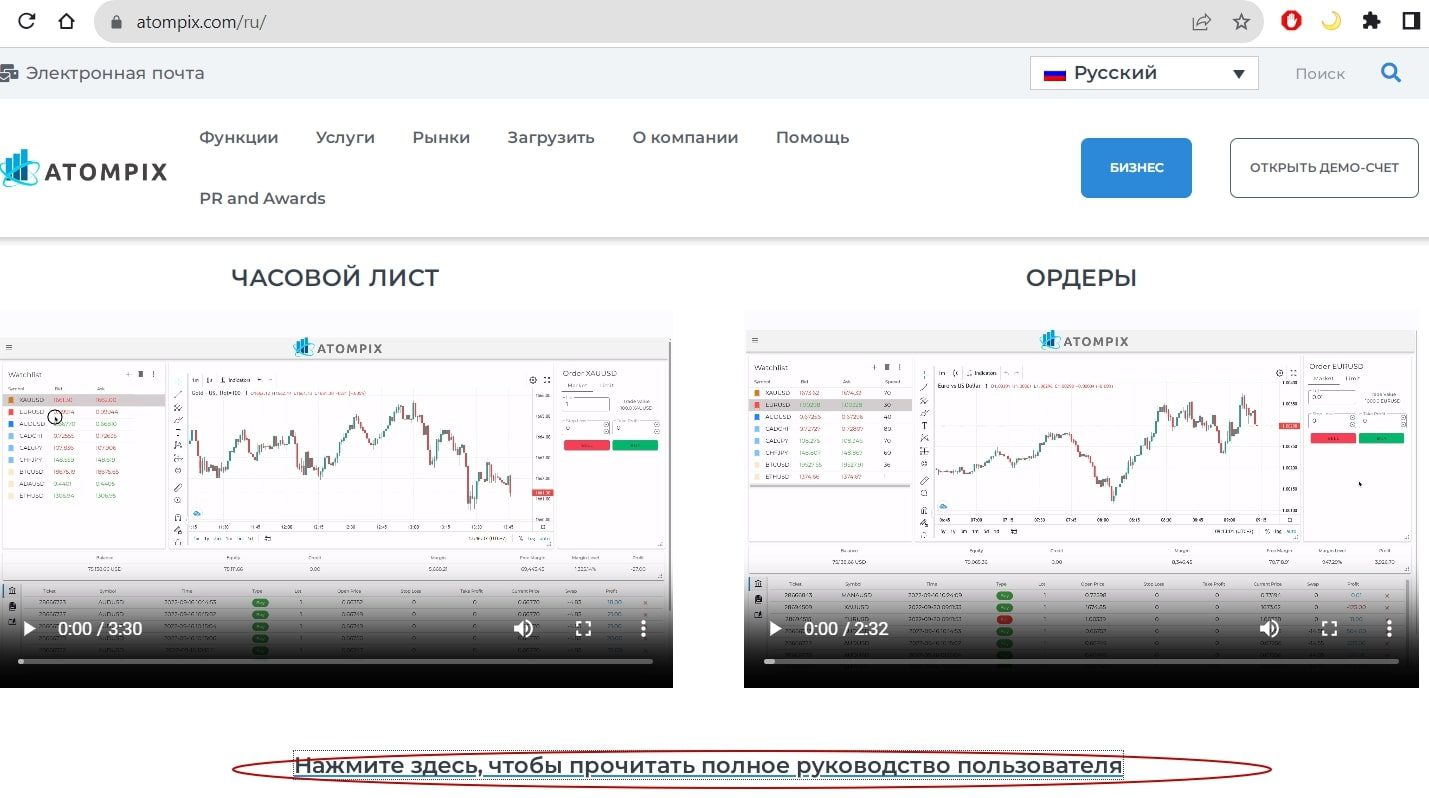The height and width of the screenshot is (798, 1429).
Task: Toggle the browser side panel icon
Action: pyautogui.click(x=1411, y=20)
